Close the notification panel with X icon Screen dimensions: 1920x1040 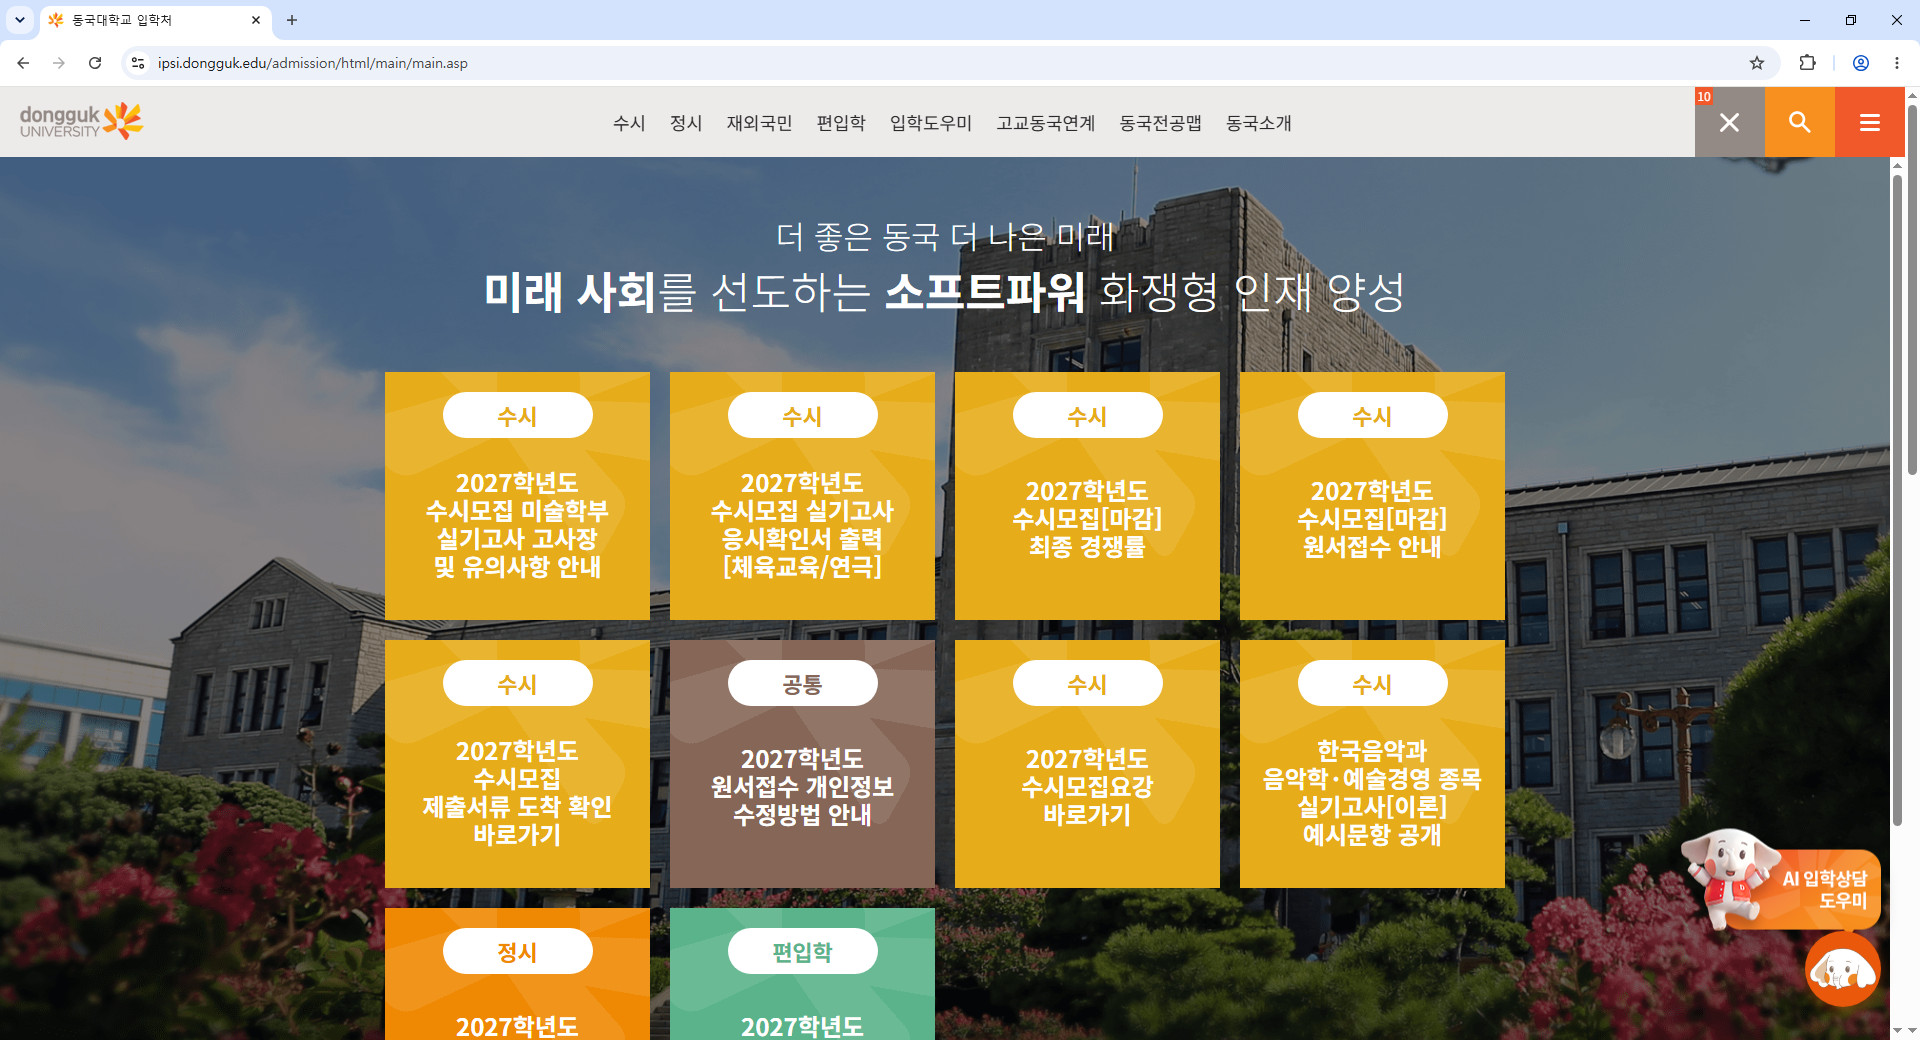[x=1729, y=122]
